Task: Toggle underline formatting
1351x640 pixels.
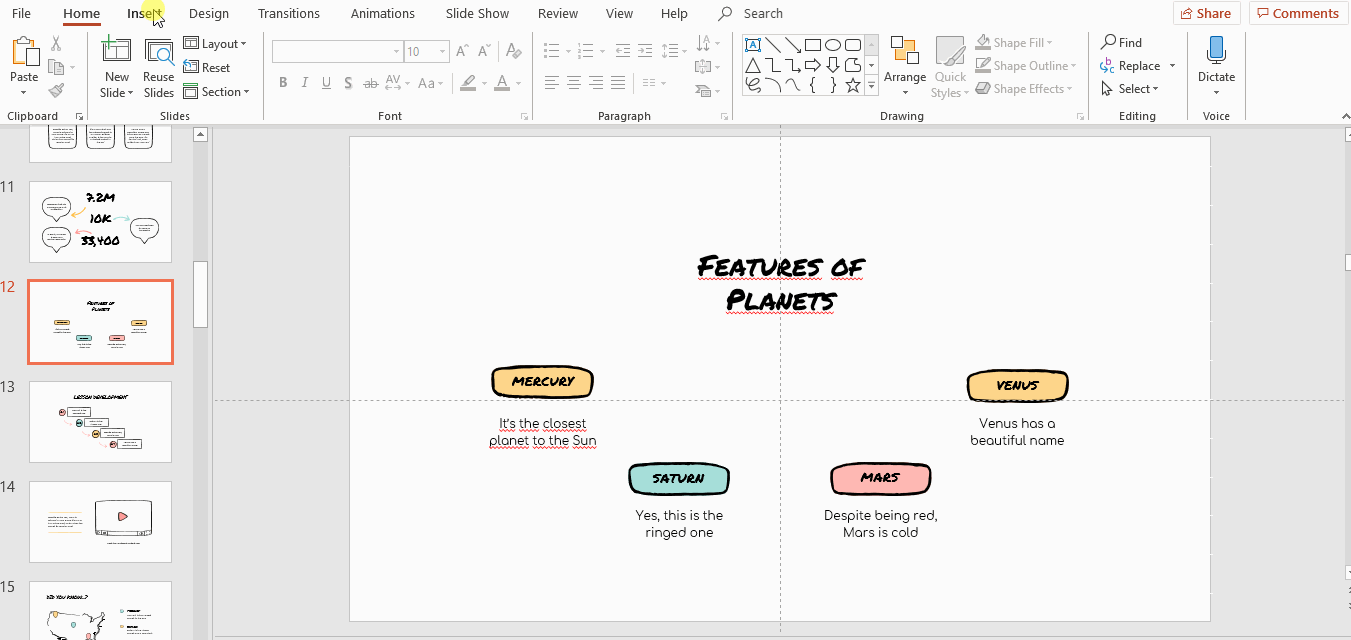Action: click(326, 83)
